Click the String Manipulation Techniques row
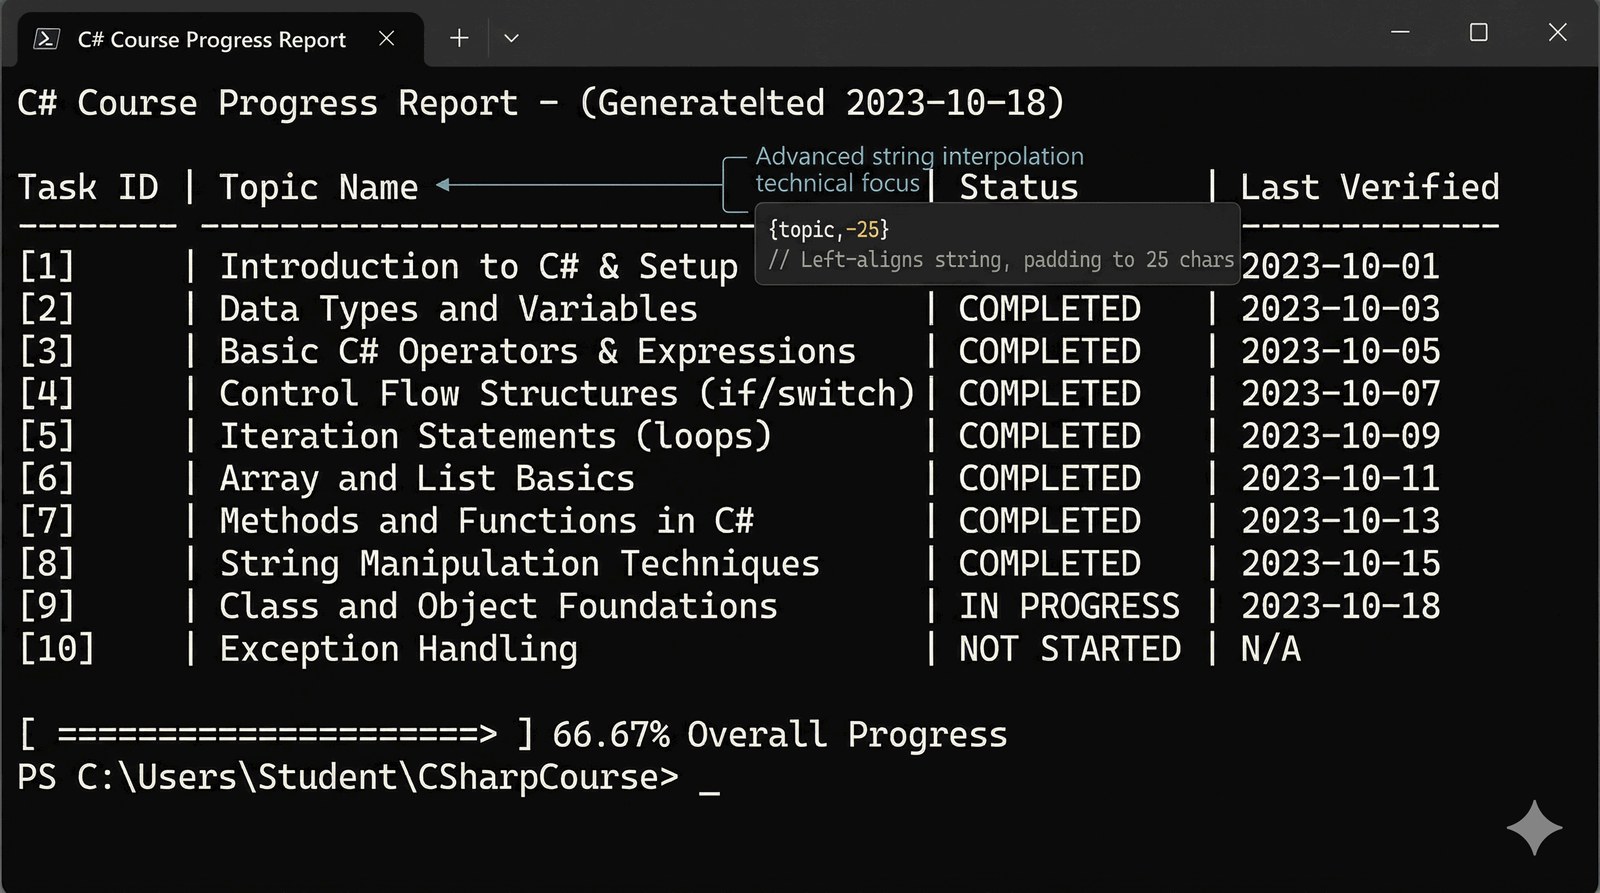Image resolution: width=1600 pixels, height=893 pixels. 519,564
